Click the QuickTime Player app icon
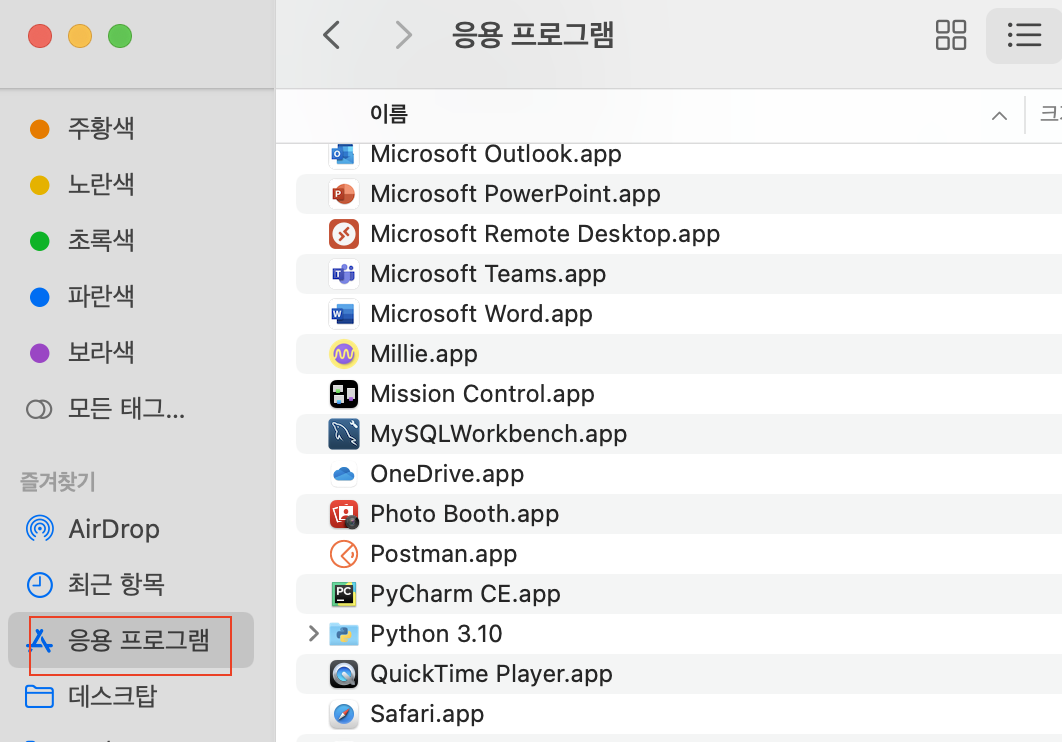Image resolution: width=1062 pixels, height=742 pixels. coord(343,674)
